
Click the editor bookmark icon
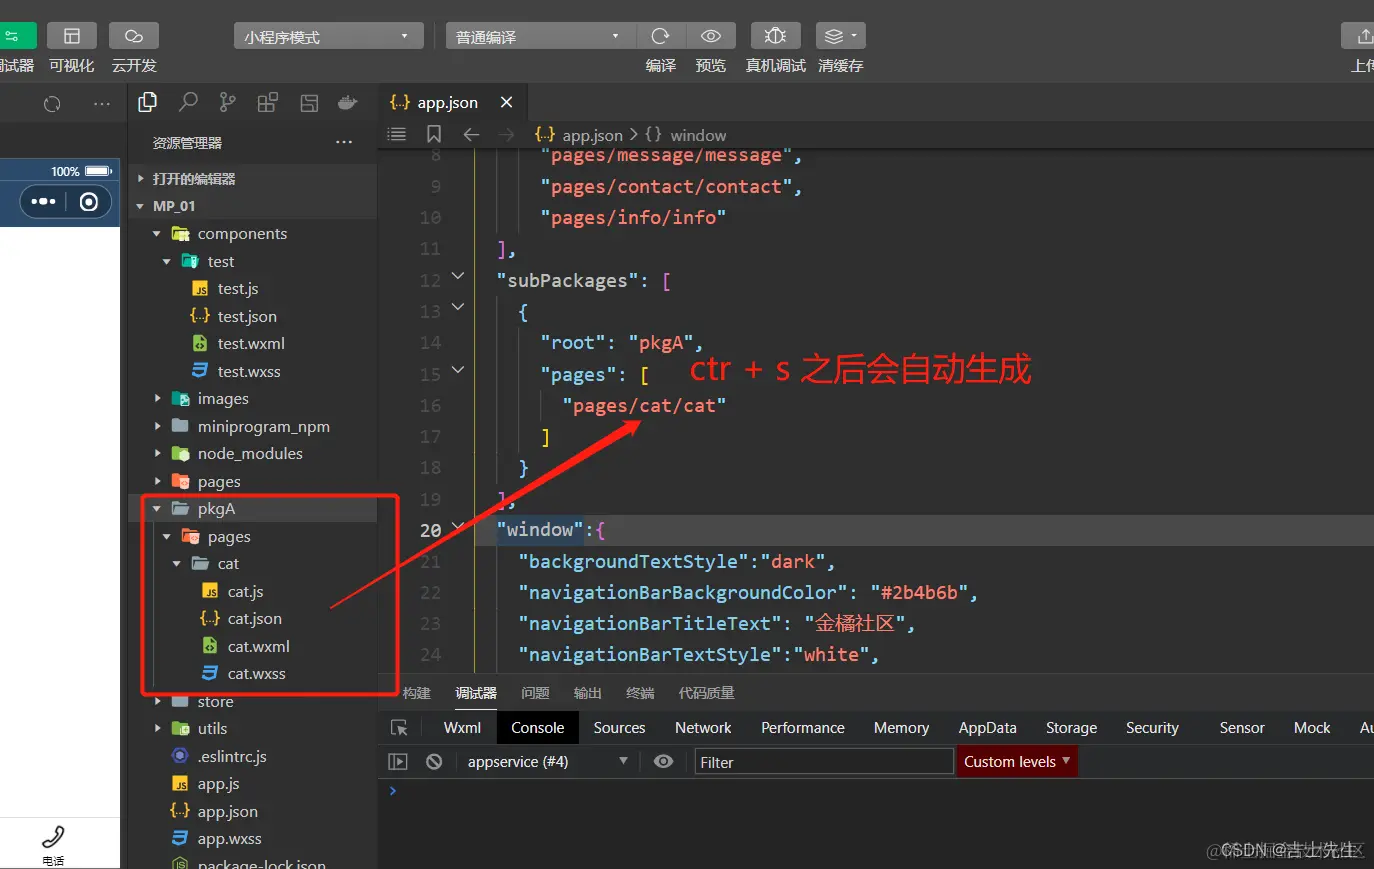pyautogui.click(x=434, y=134)
